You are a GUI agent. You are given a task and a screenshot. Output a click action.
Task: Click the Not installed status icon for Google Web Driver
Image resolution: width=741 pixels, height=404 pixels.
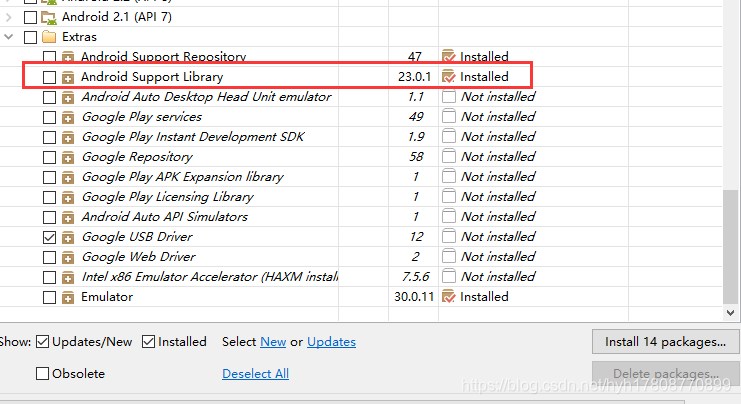pyautogui.click(x=449, y=256)
